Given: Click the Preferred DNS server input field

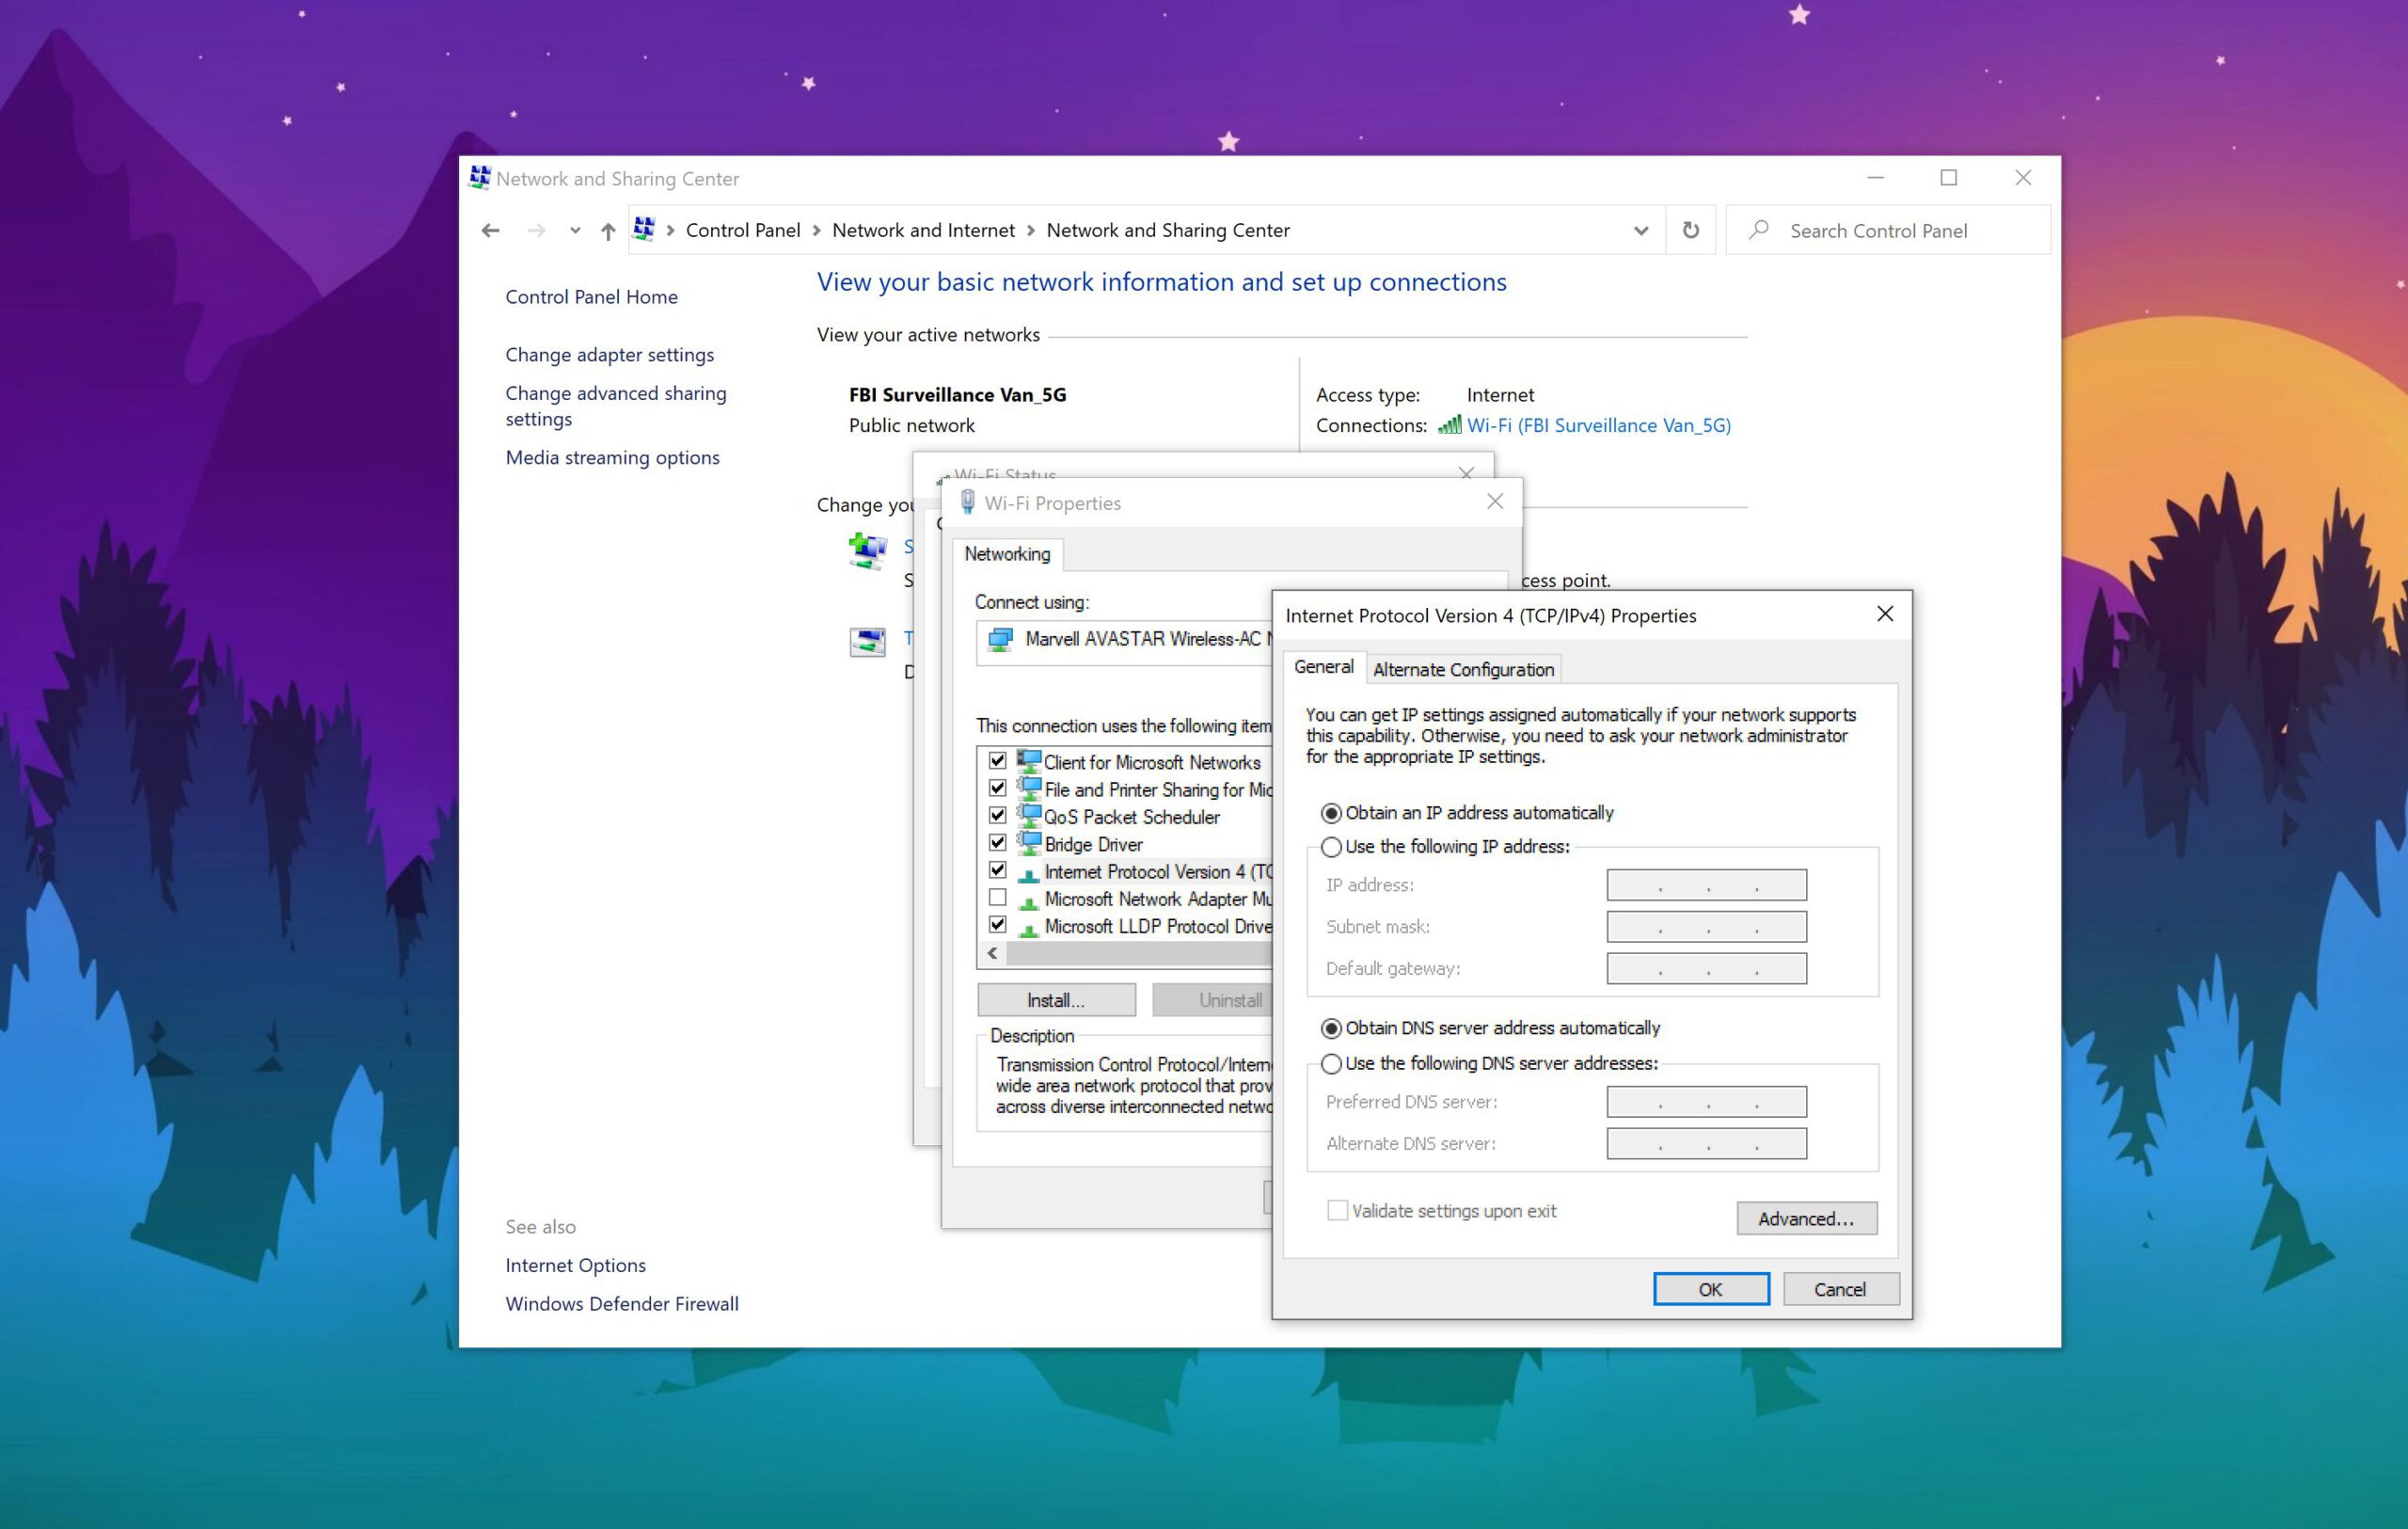Looking at the screenshot, I should pyautogui.click(x=1704, y=1101).
